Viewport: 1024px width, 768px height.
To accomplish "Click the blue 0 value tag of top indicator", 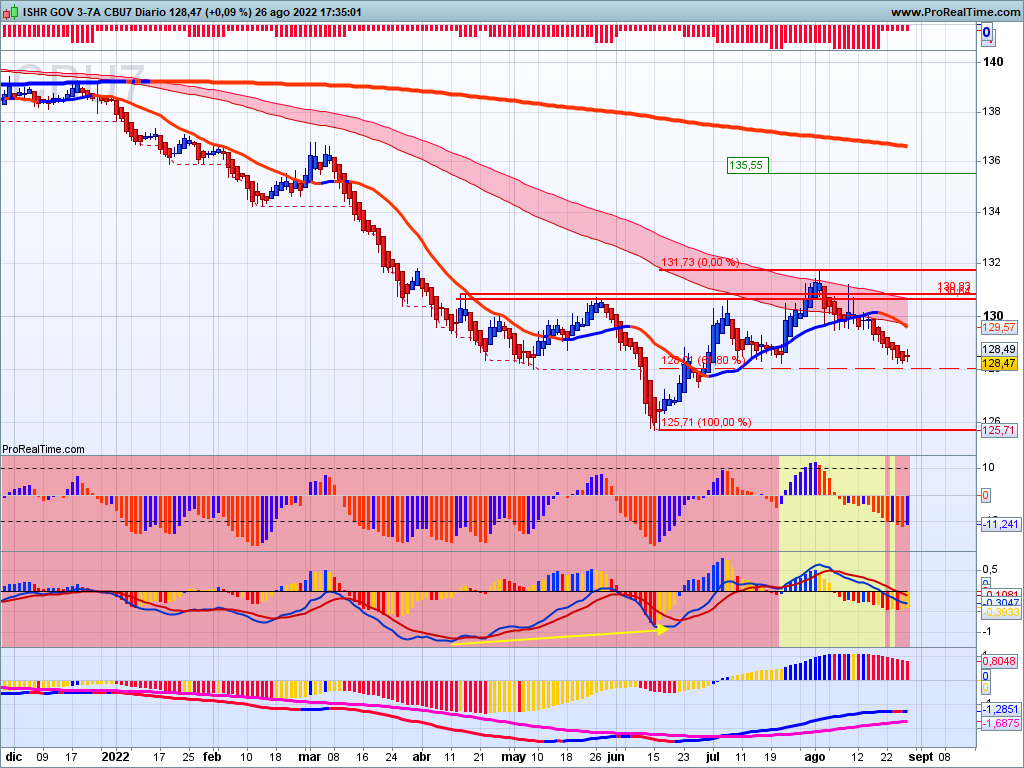I will [986, 32].
